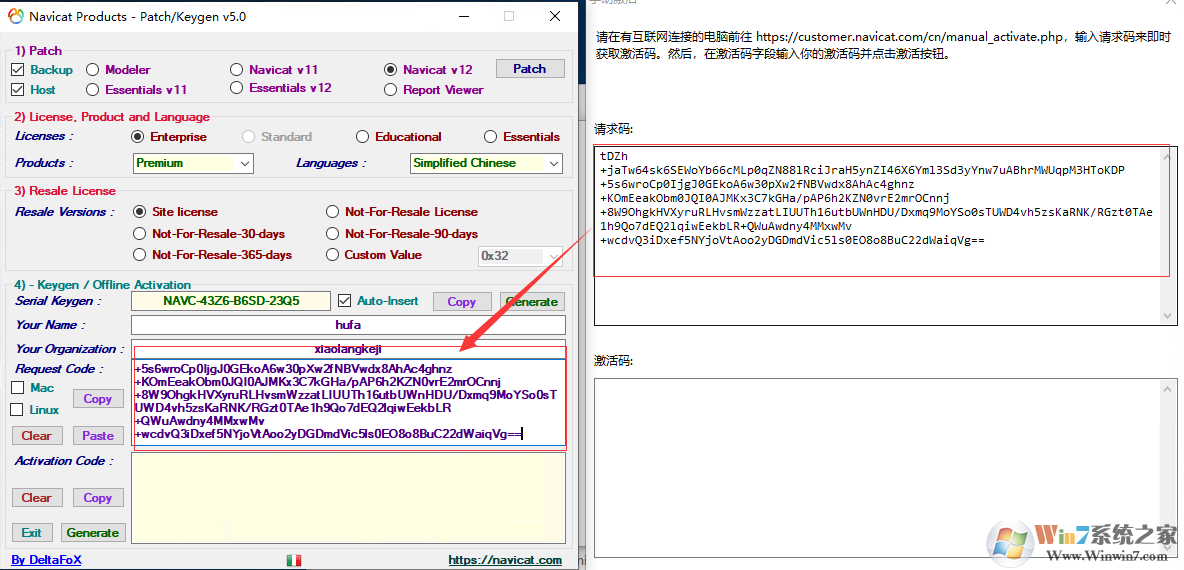Image resolution: width=1184 pixels, height=570 pixels.
Task: Toggle the Backup checkbox
Action: point(18,69)
